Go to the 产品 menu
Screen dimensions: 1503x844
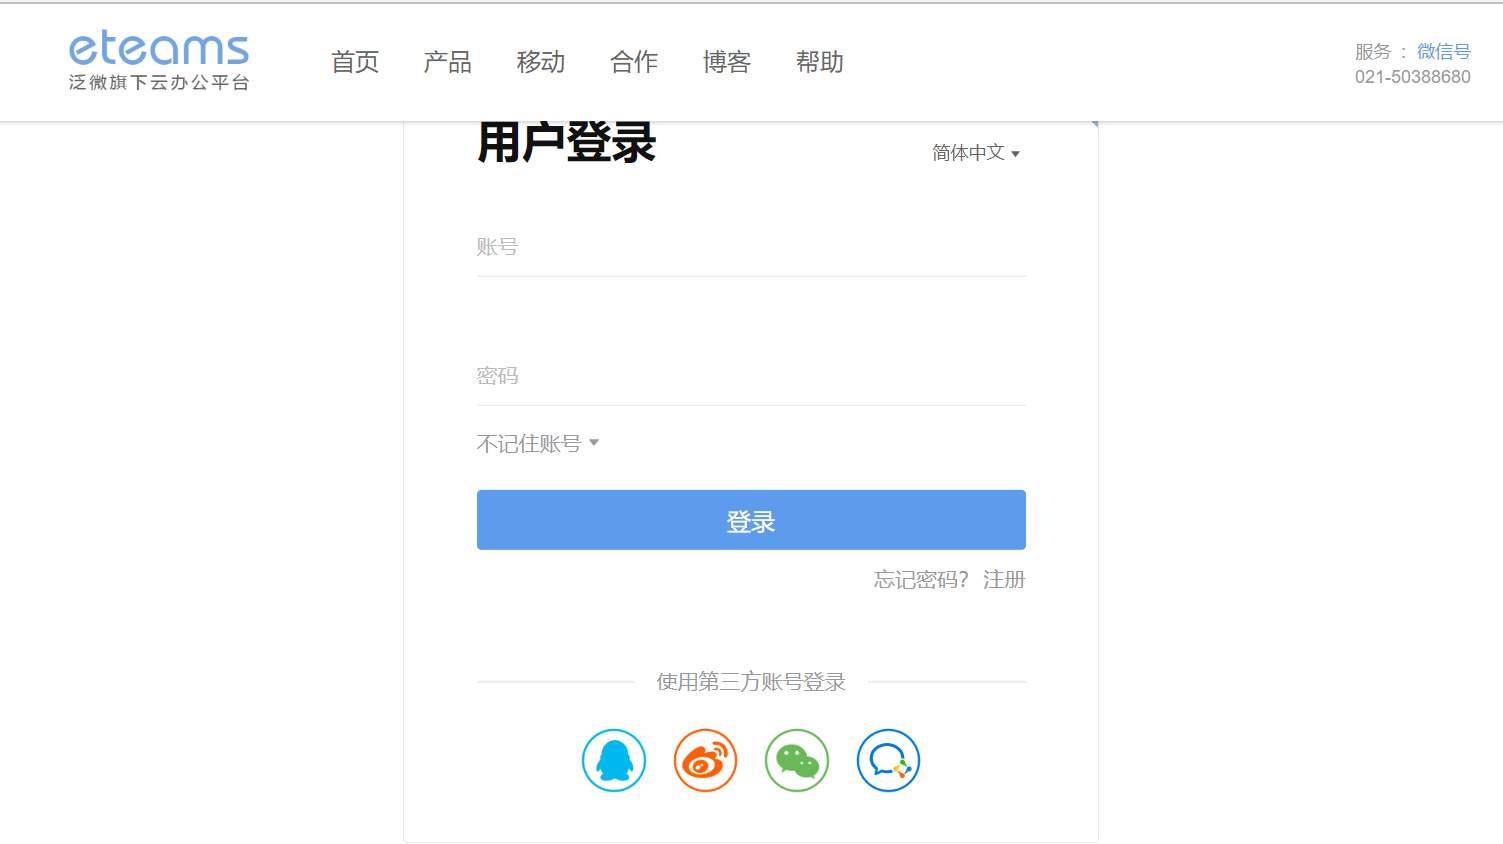tap(448, 62)
